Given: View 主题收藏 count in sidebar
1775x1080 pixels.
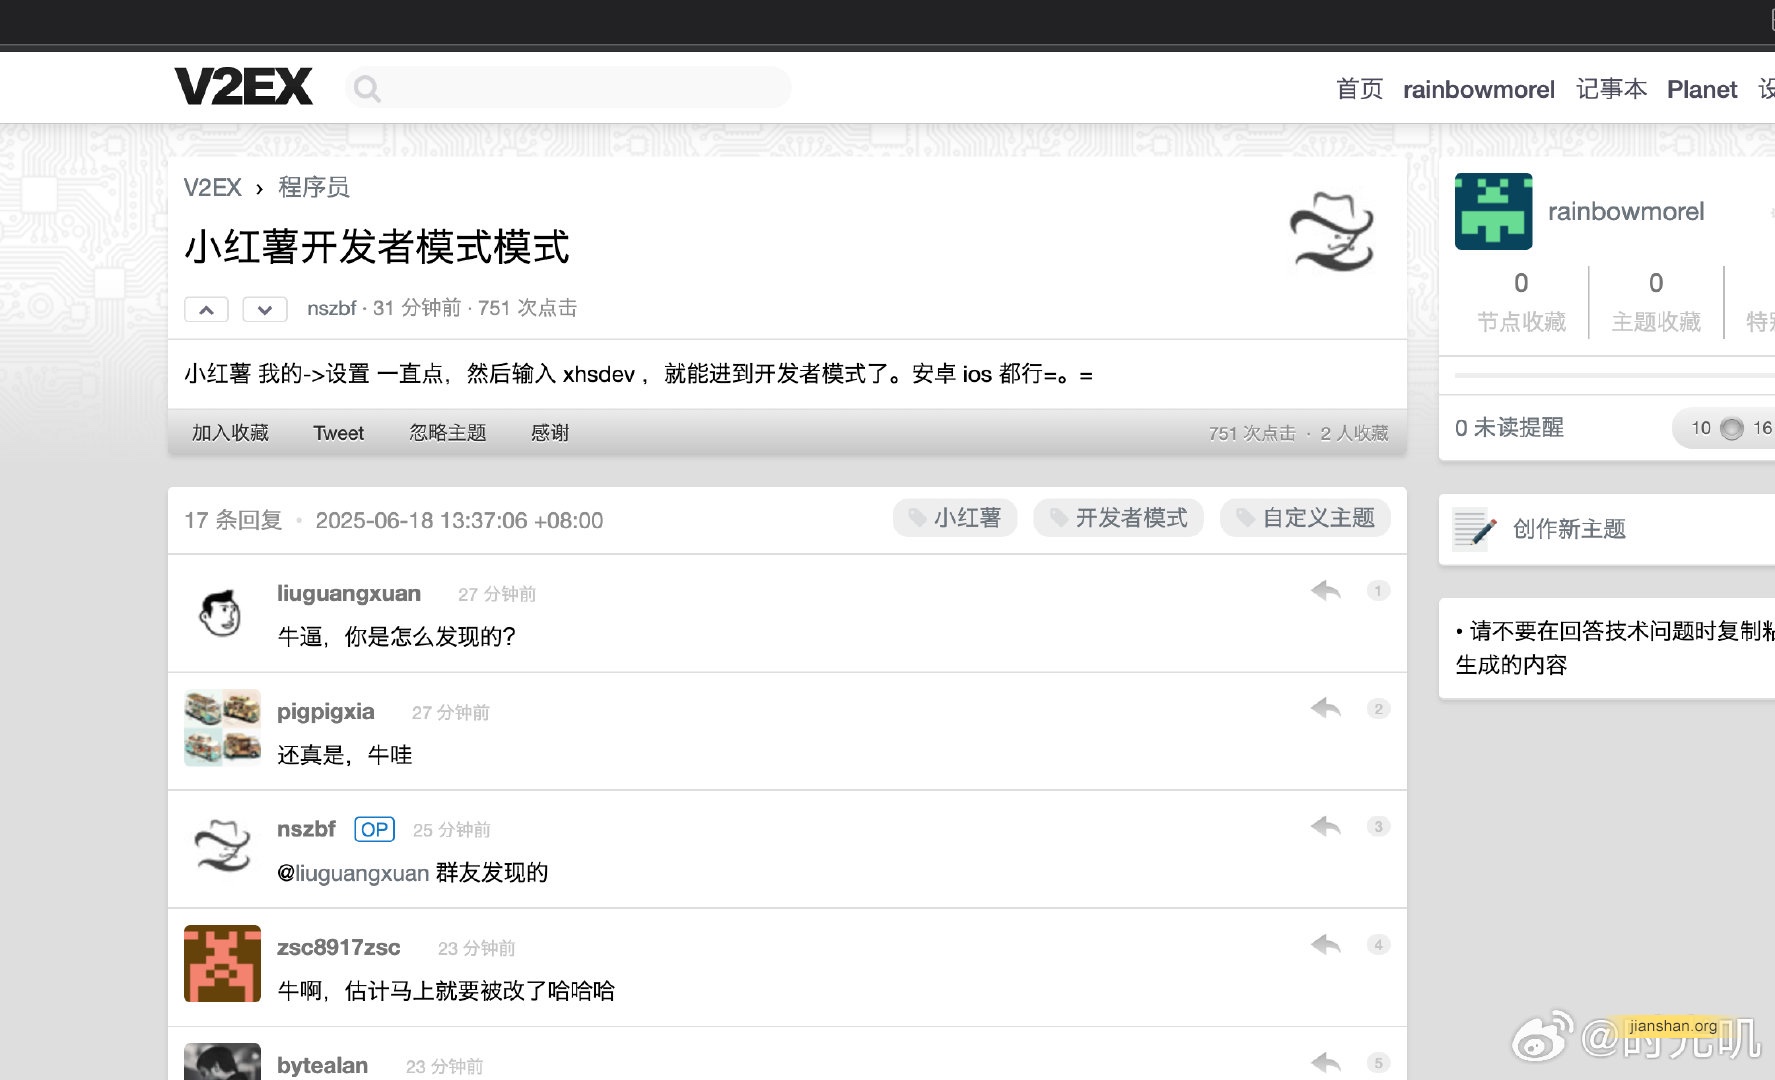Looking at the screenshot, I should point(1656,301).
